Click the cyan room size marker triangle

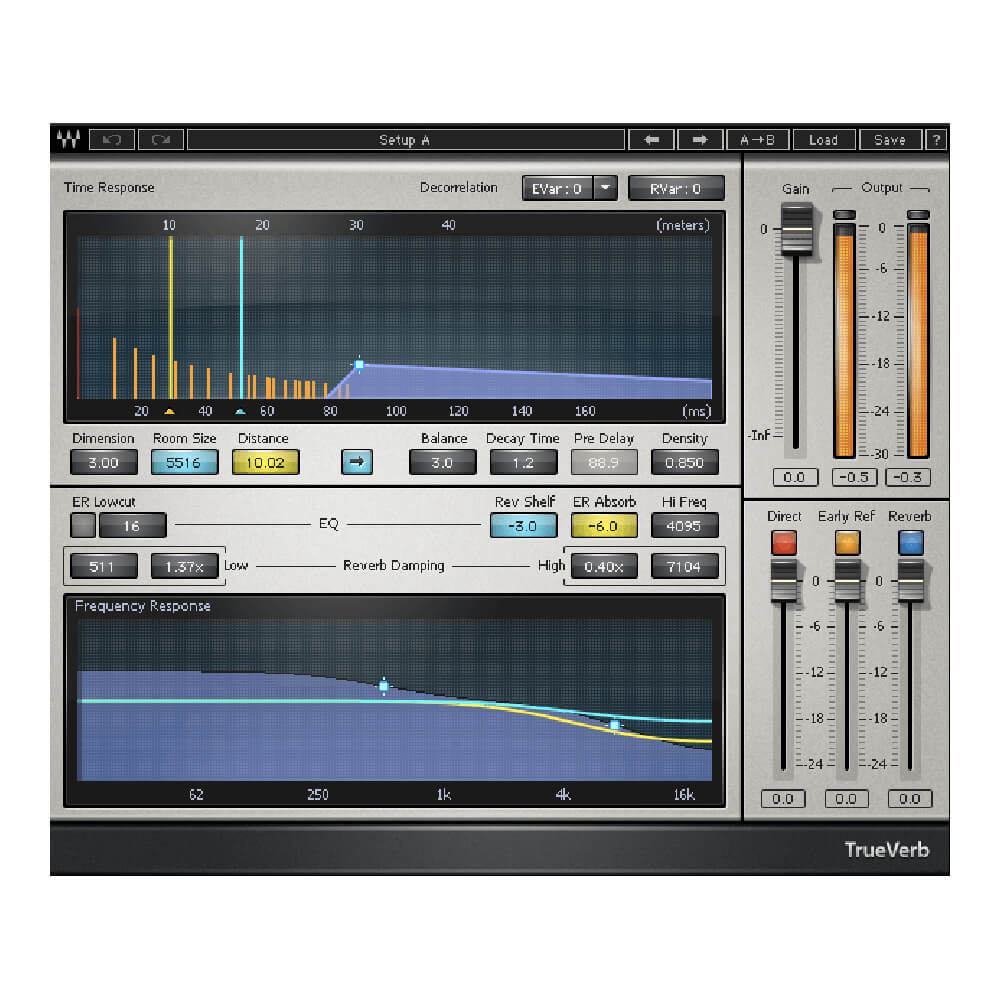click(240, 412)
